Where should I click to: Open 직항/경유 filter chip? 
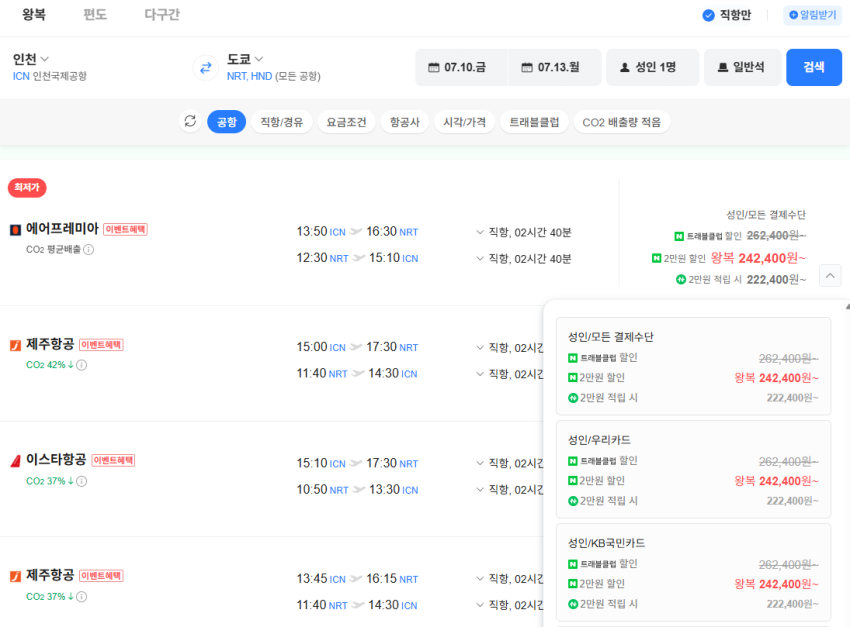point(281,122)
